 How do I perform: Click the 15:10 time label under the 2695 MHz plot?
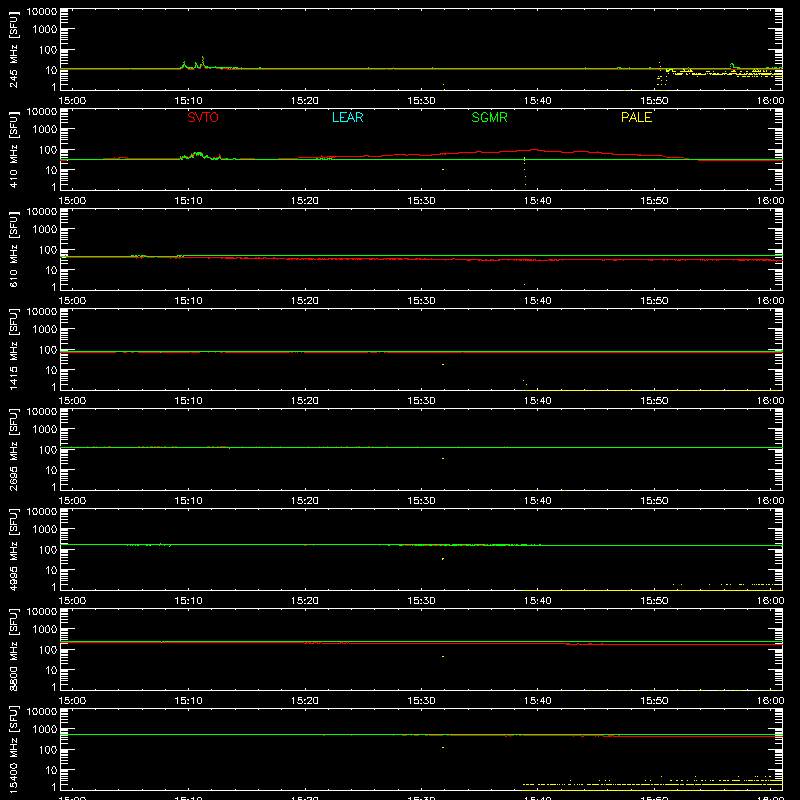(x=188, y=501)
